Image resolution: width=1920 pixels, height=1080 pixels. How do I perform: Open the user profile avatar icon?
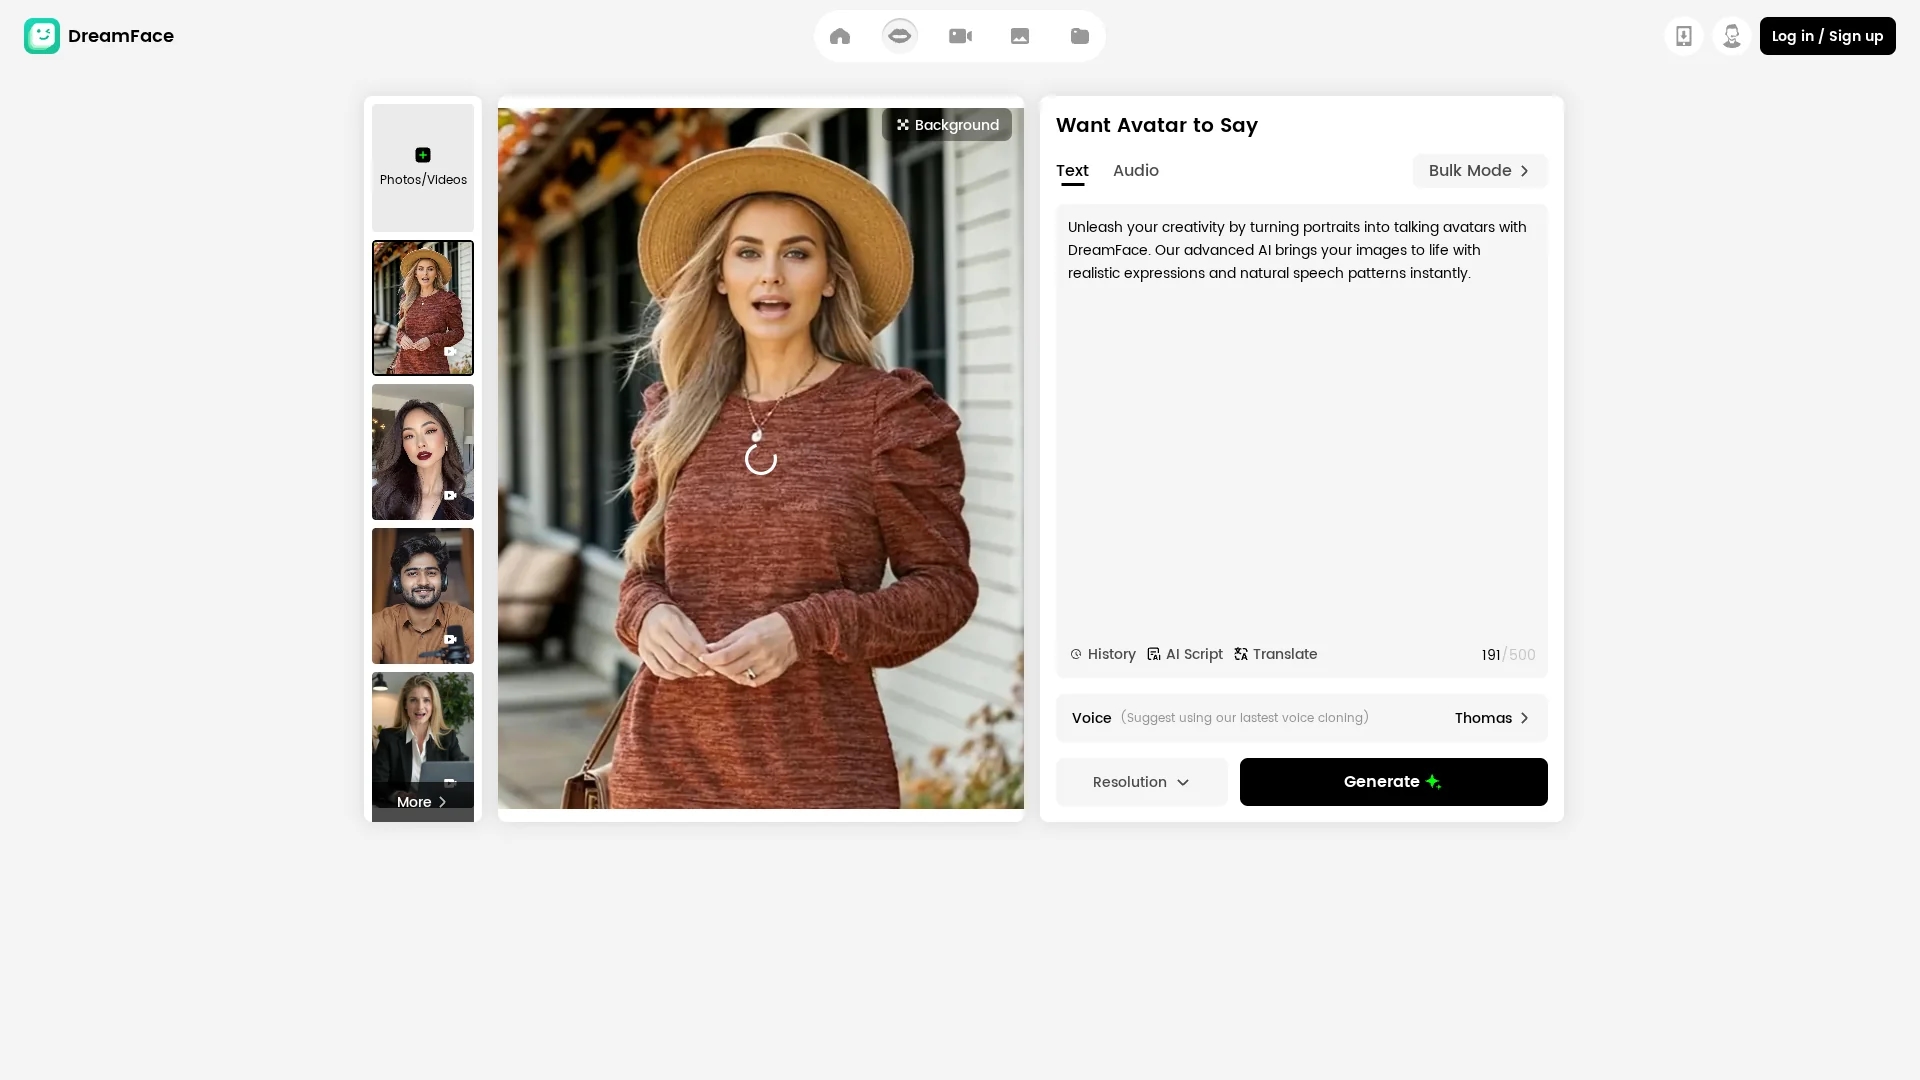1732,36
